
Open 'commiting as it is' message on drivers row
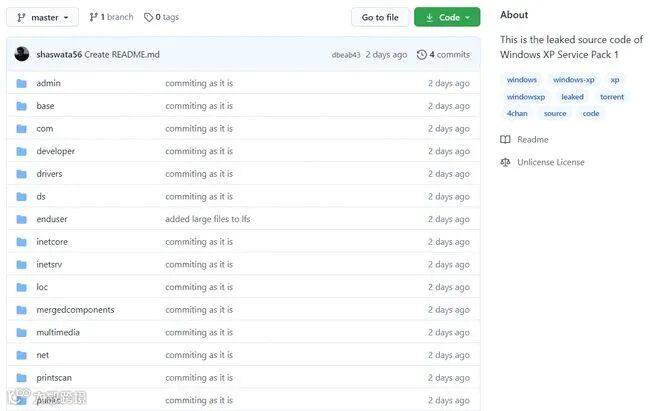199,174
